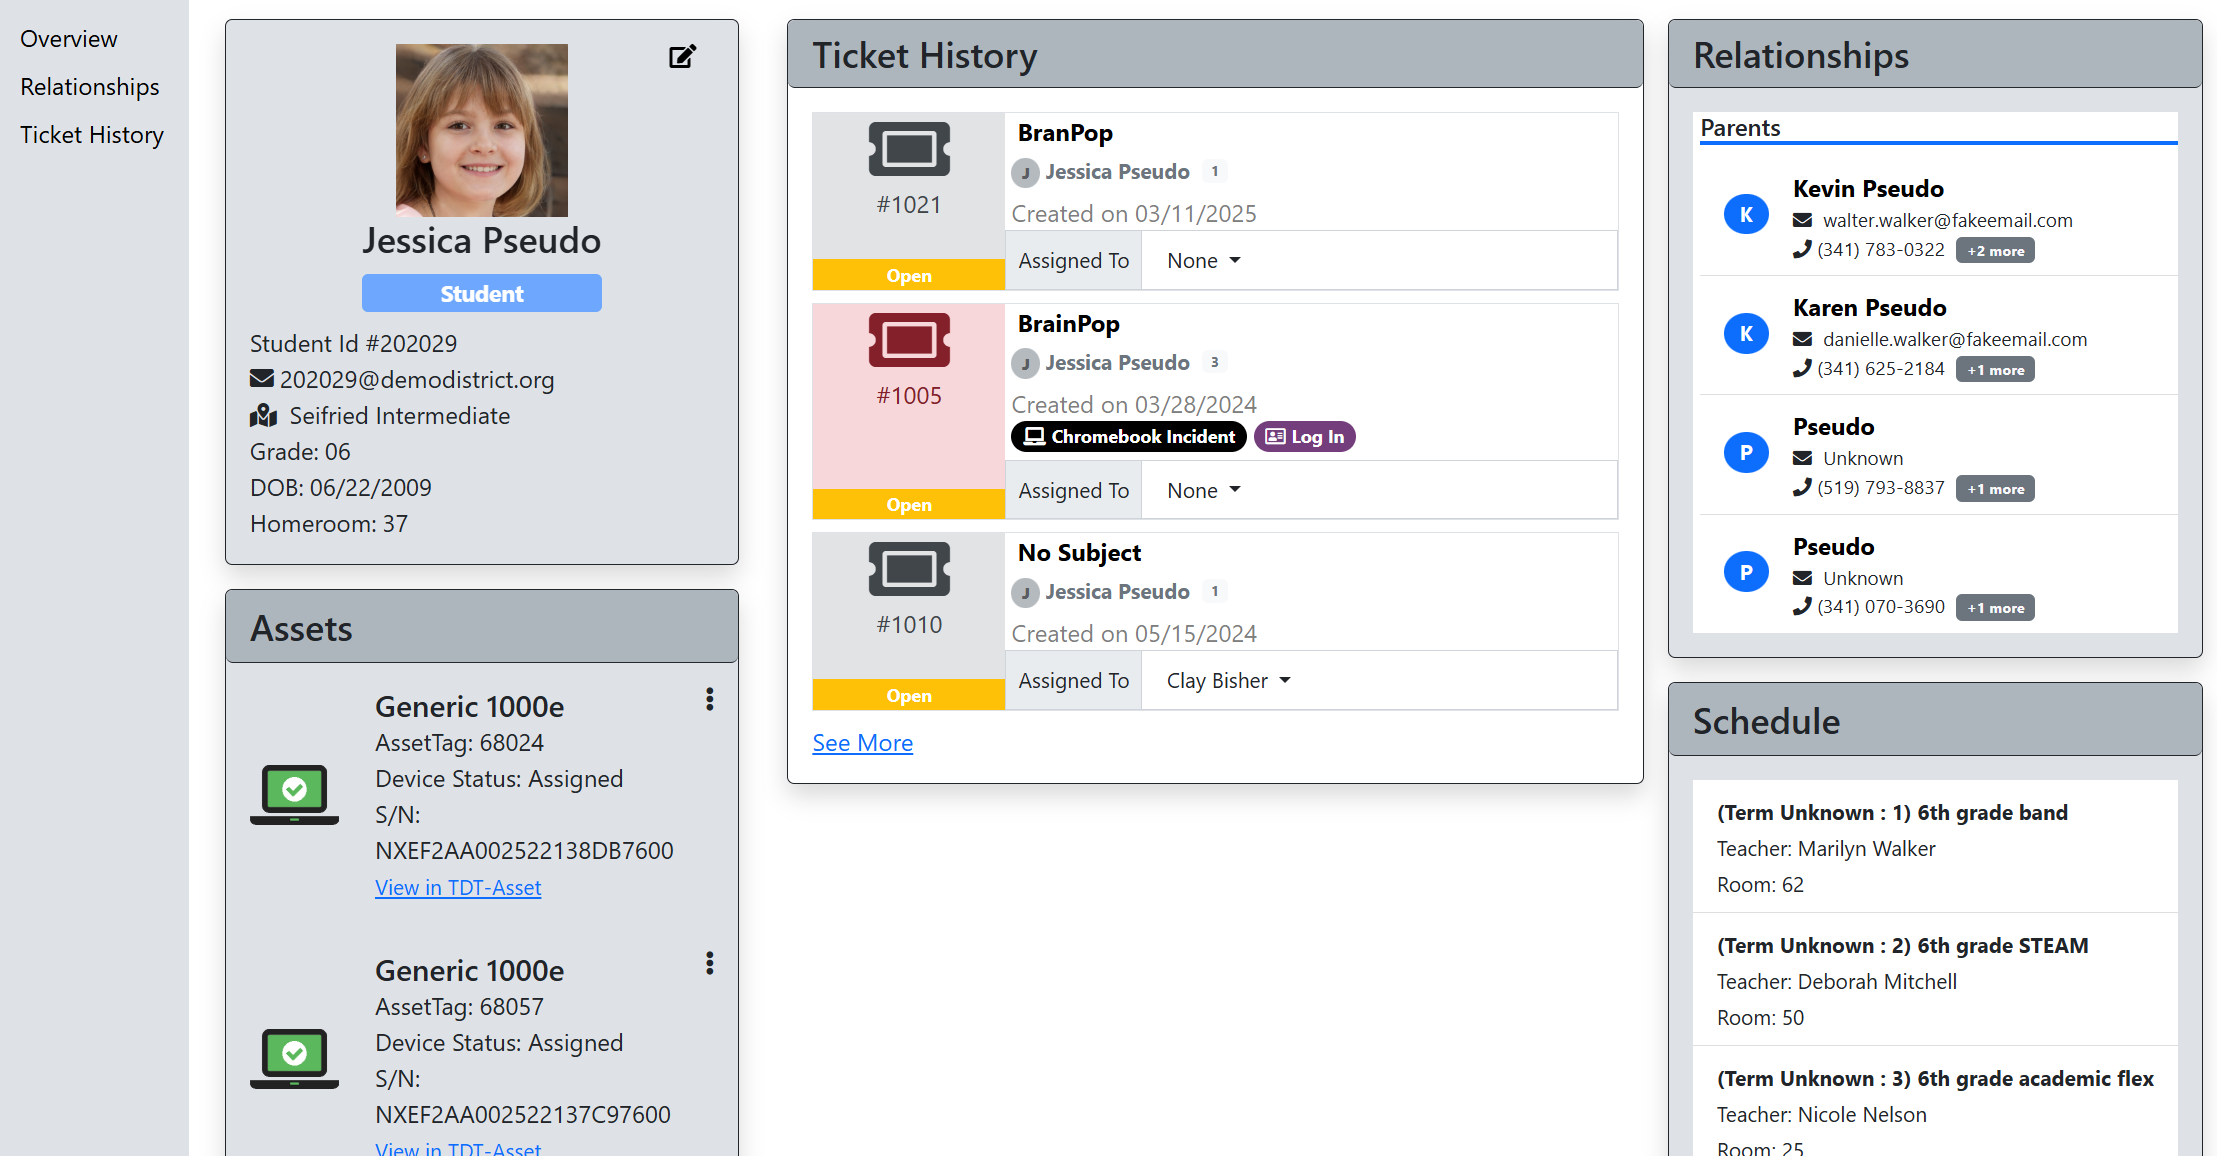Viewport: 2217px width, 1156px height.
Task: Click laptop icon for AssetTag 68024
Action: pos(294,795)
